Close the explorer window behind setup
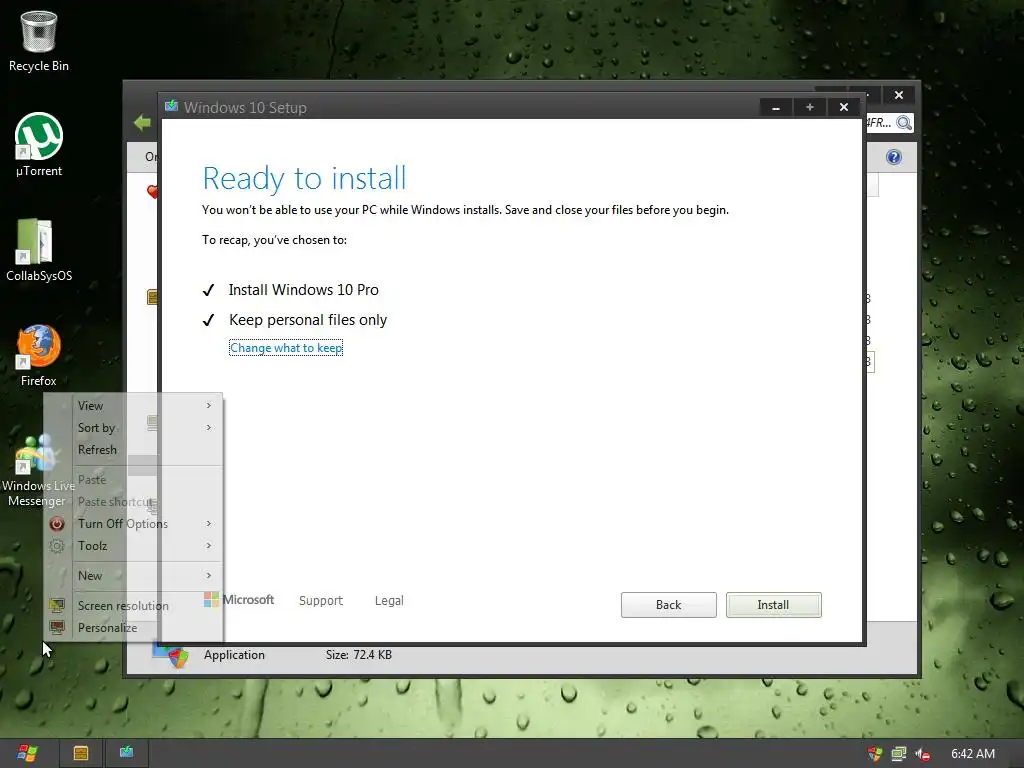This screenshot has width=1024, height=768. point(899,95)
